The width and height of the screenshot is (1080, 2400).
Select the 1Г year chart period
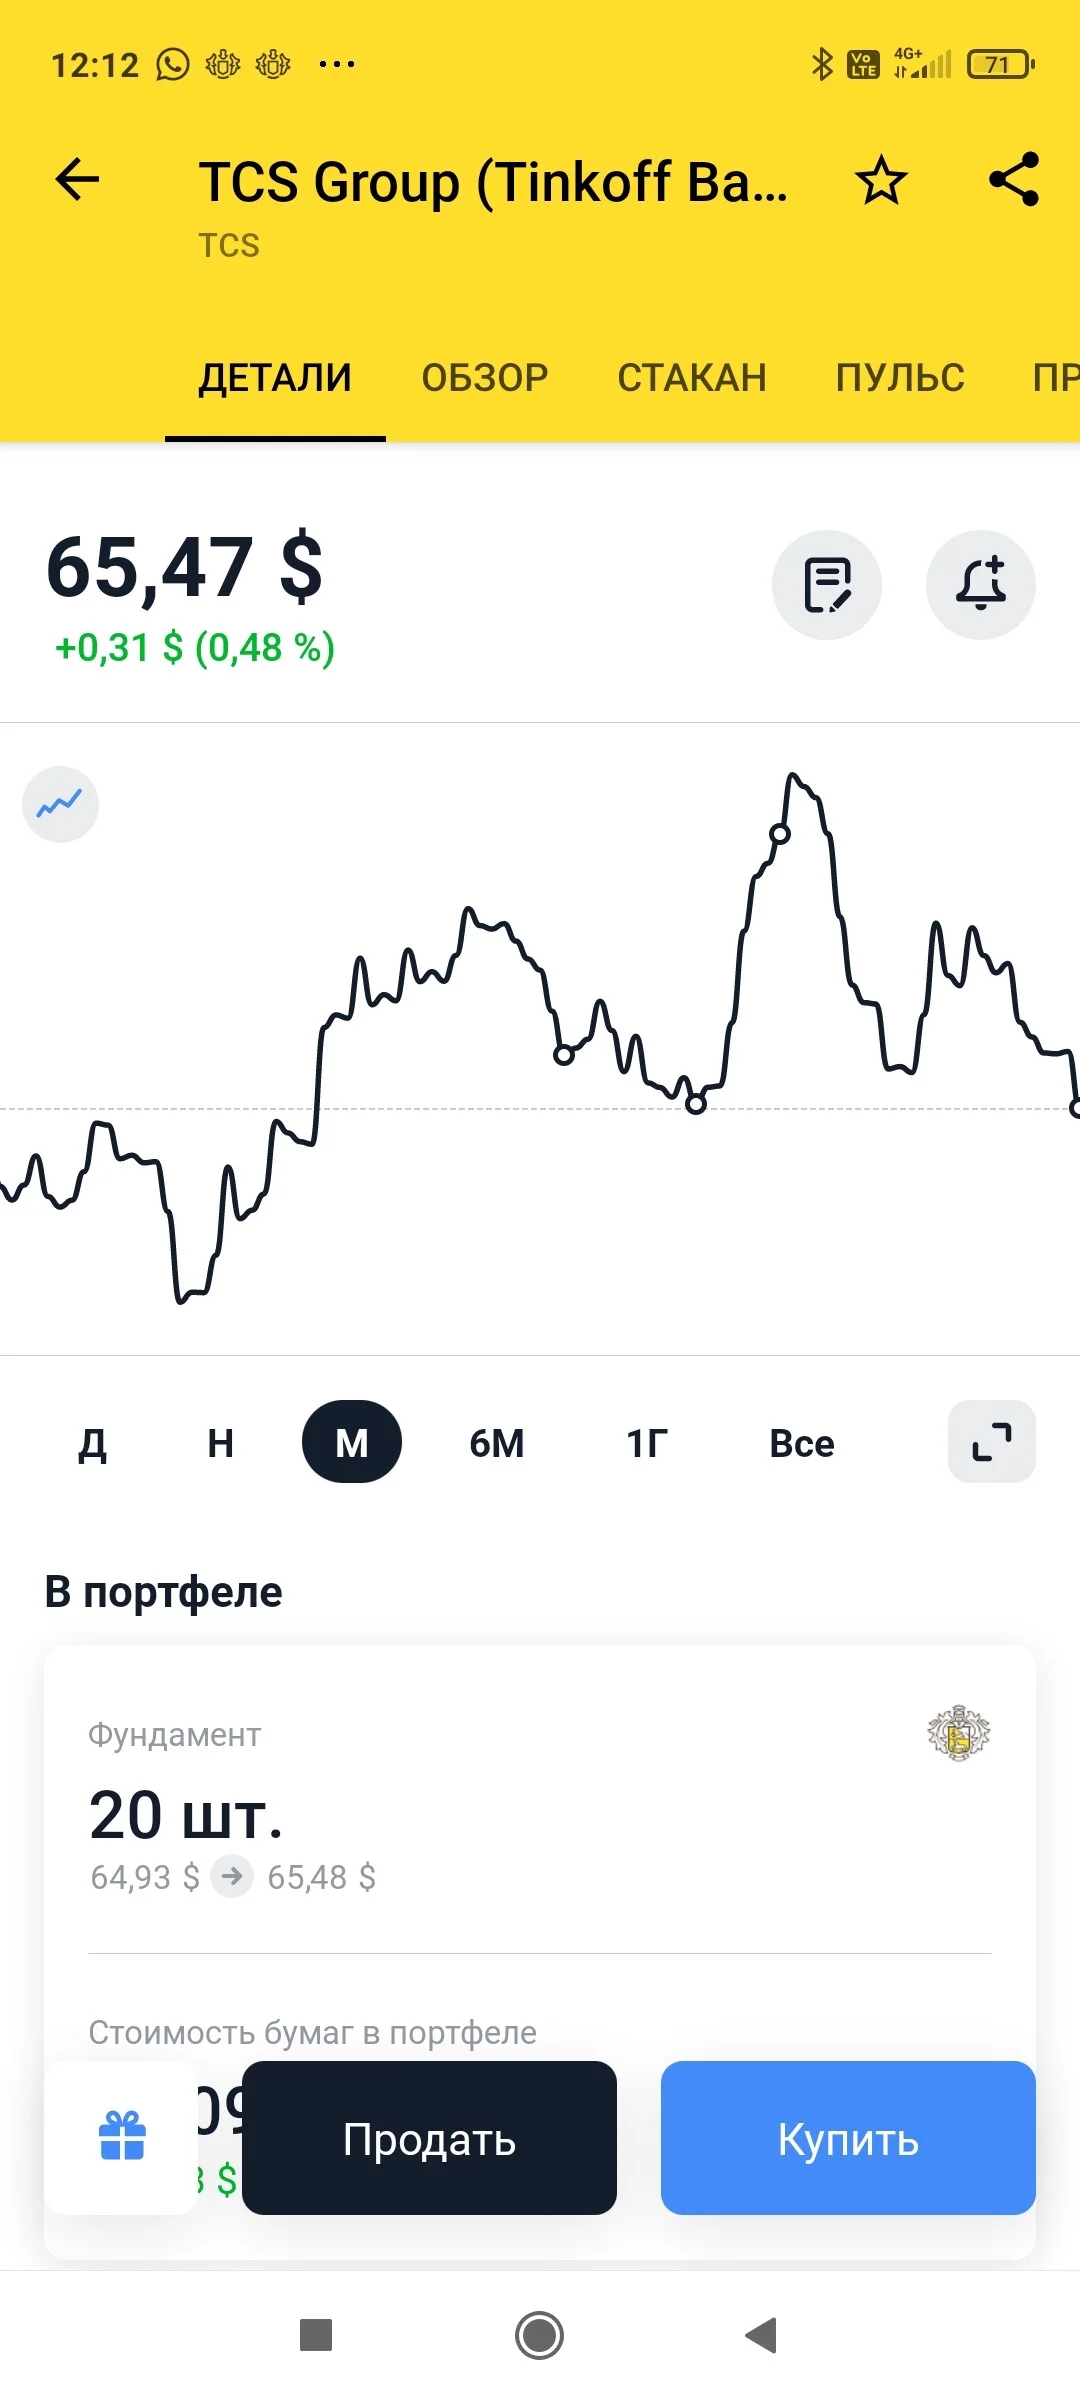(x=647, y=1443)
